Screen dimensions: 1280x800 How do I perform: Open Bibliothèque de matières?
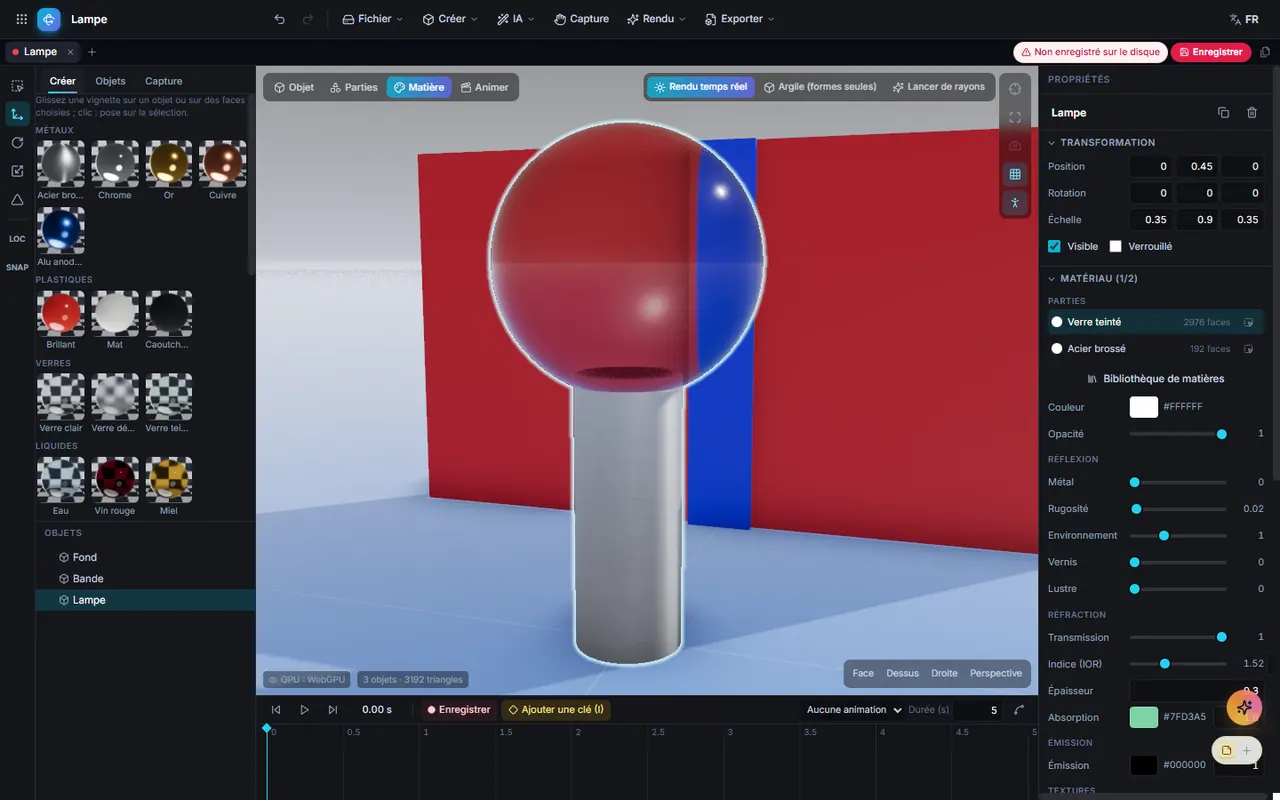pyautogui.click(x=1155, y=379)
